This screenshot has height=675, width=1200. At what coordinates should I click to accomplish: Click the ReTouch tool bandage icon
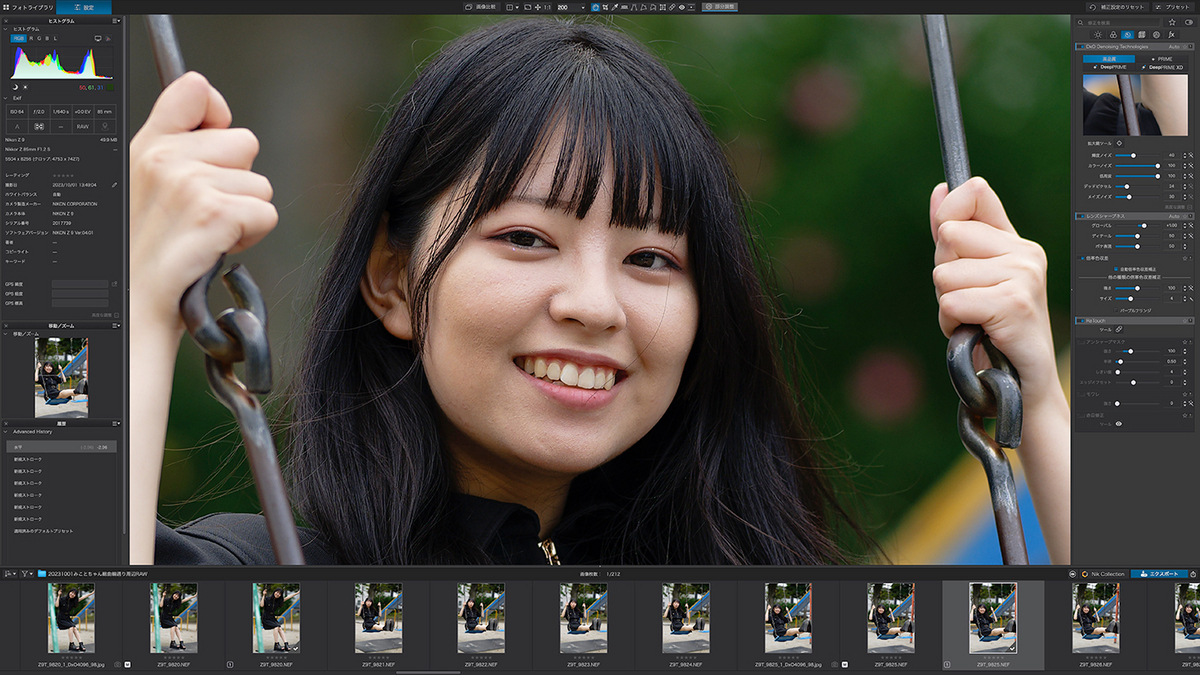(1119, 328)
